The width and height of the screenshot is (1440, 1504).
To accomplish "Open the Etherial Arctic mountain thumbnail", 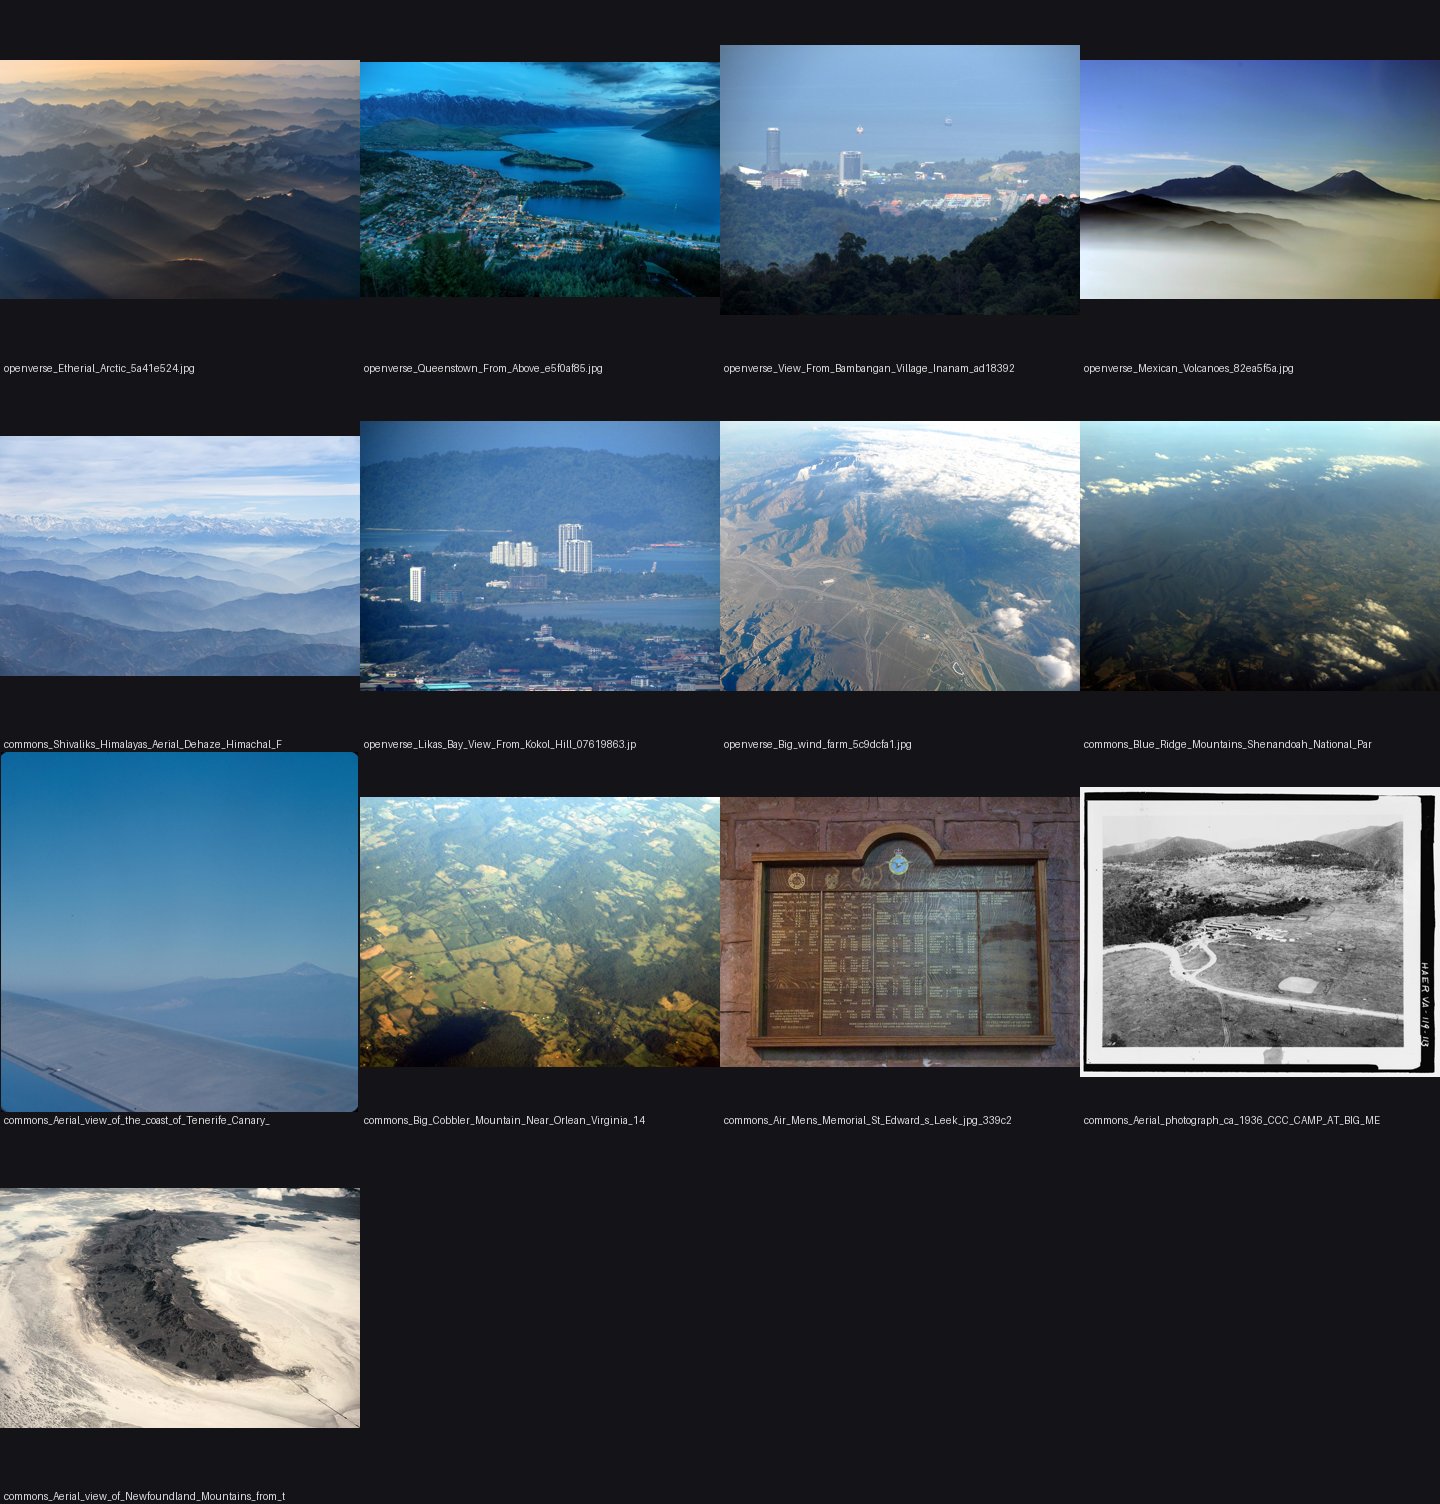I will point(180,179).
